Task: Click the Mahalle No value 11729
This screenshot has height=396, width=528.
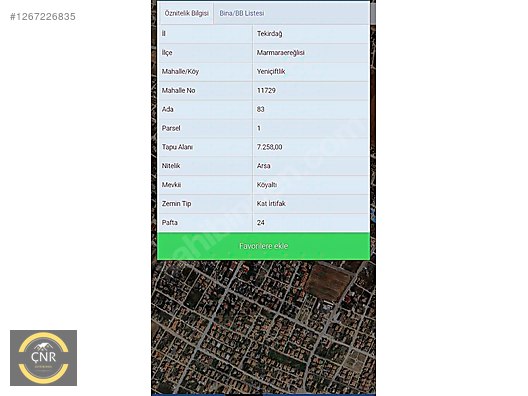Action: point(266,90)
